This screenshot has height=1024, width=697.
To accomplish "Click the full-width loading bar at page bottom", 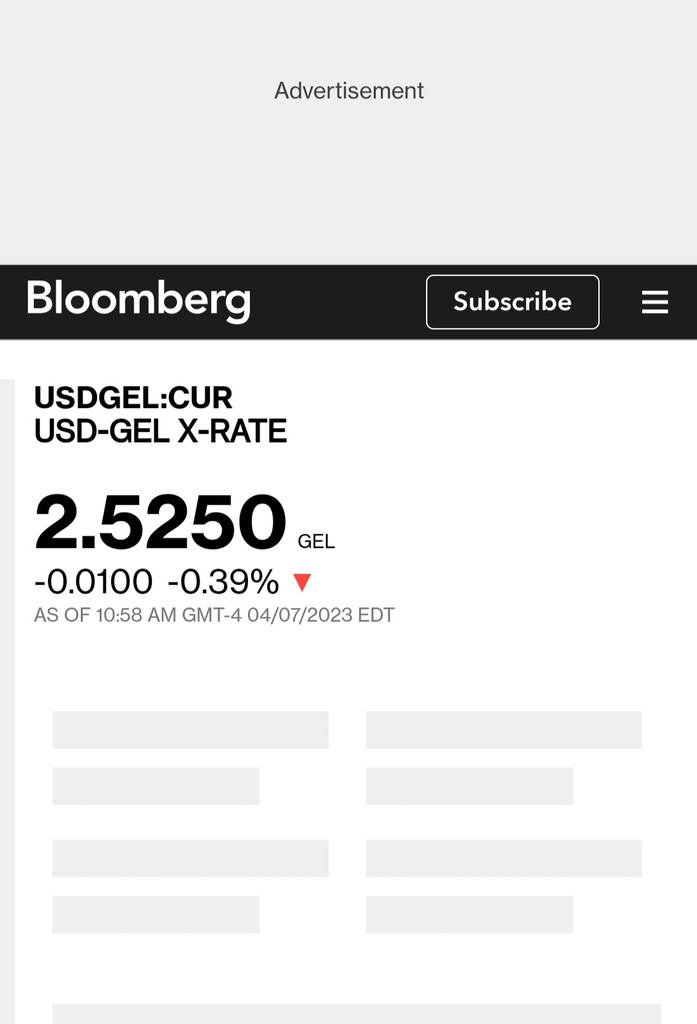I will [356, 1013].
